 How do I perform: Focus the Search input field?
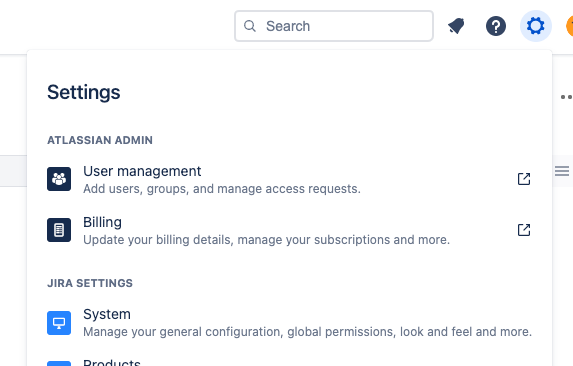pyautogui.click(x=334, y=26)
